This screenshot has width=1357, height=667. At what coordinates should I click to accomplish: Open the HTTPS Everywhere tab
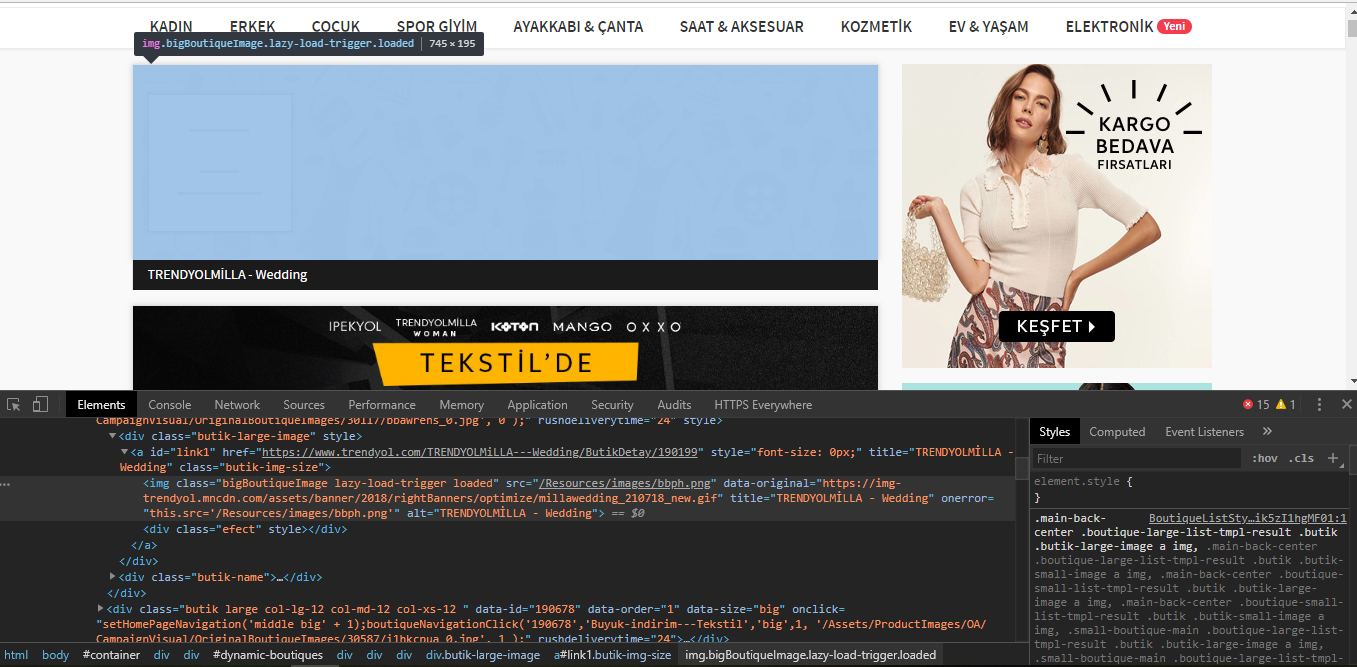pos(763,404)
